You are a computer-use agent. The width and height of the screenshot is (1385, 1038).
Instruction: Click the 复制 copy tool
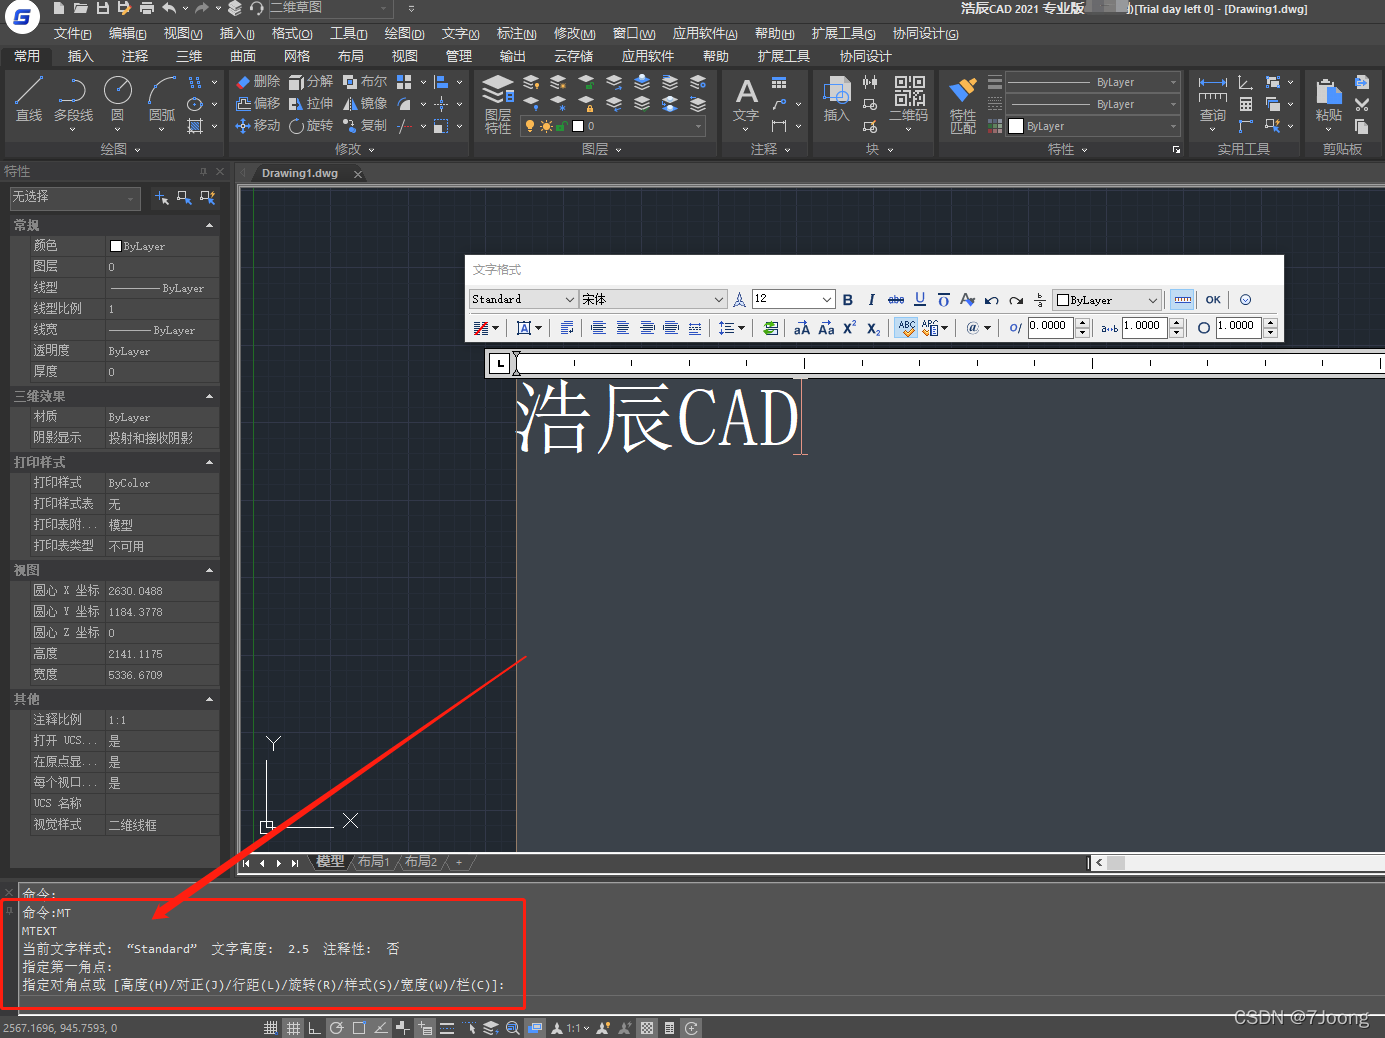(x=365, y=125)
